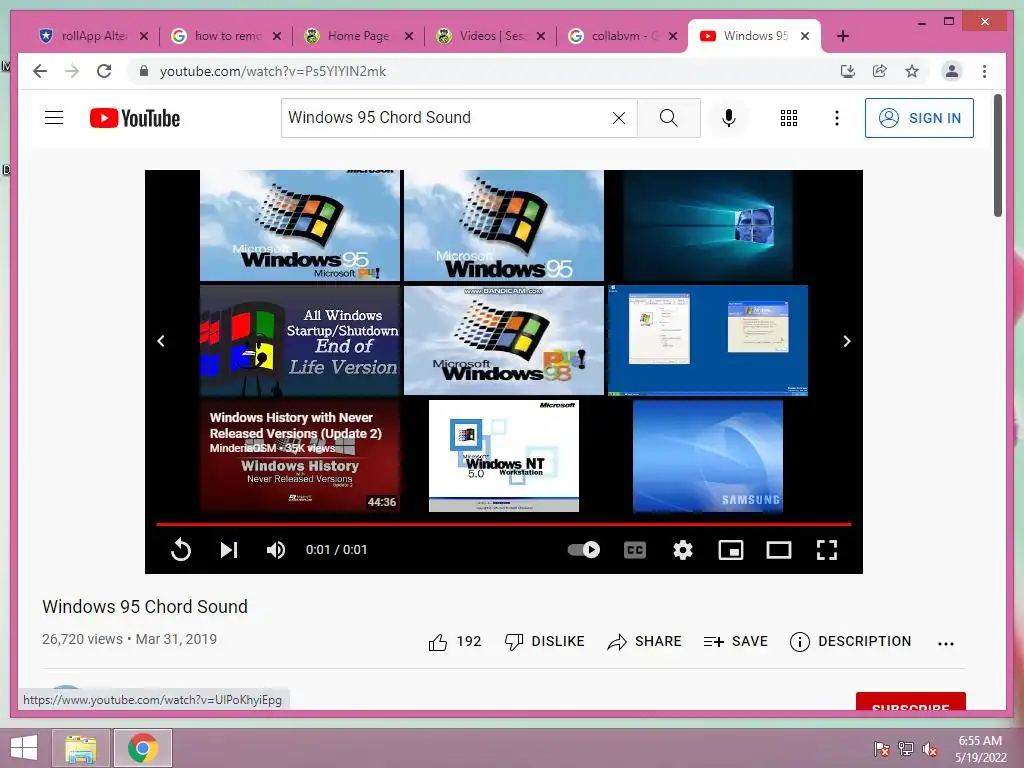Close the Home Page tab
Screen dimensions: 1024x768
coord(409,36)
